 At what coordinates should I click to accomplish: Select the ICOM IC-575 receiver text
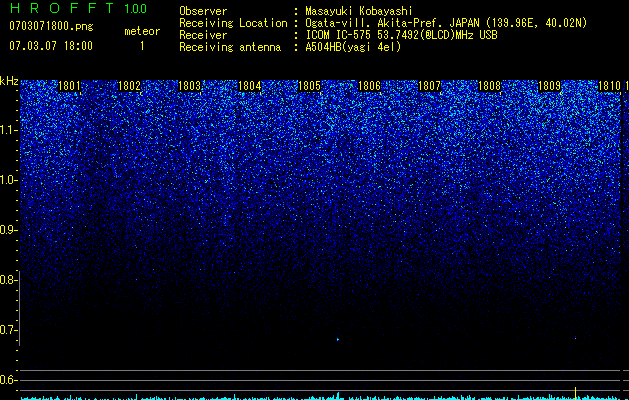(x=401, y=35)
